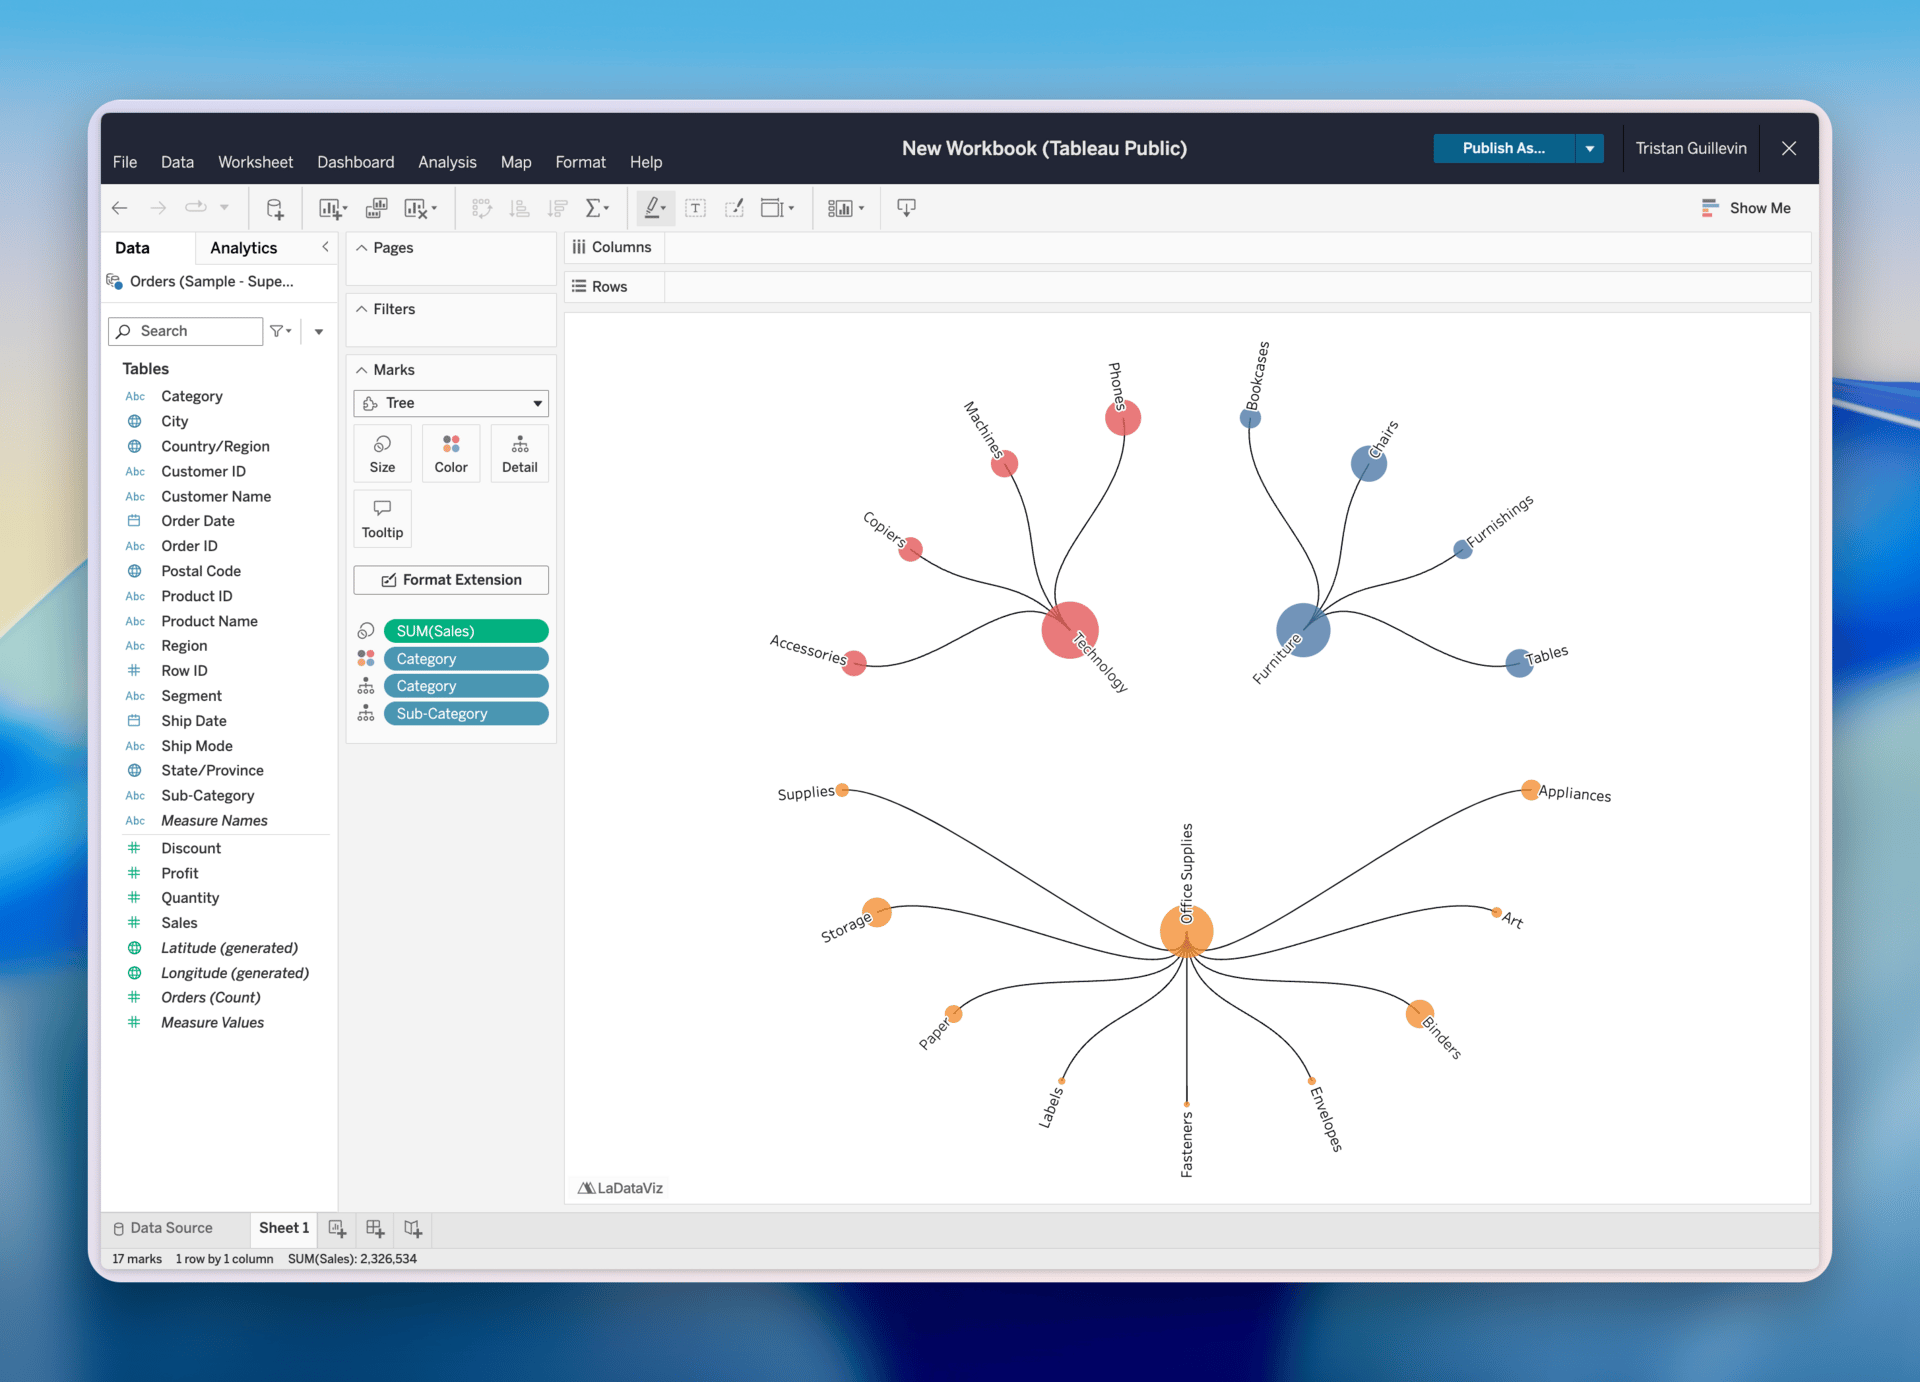This screenshot has width=1920, height=1382.
Task: Click the new dashboard tab icon
Action: 375,1228
